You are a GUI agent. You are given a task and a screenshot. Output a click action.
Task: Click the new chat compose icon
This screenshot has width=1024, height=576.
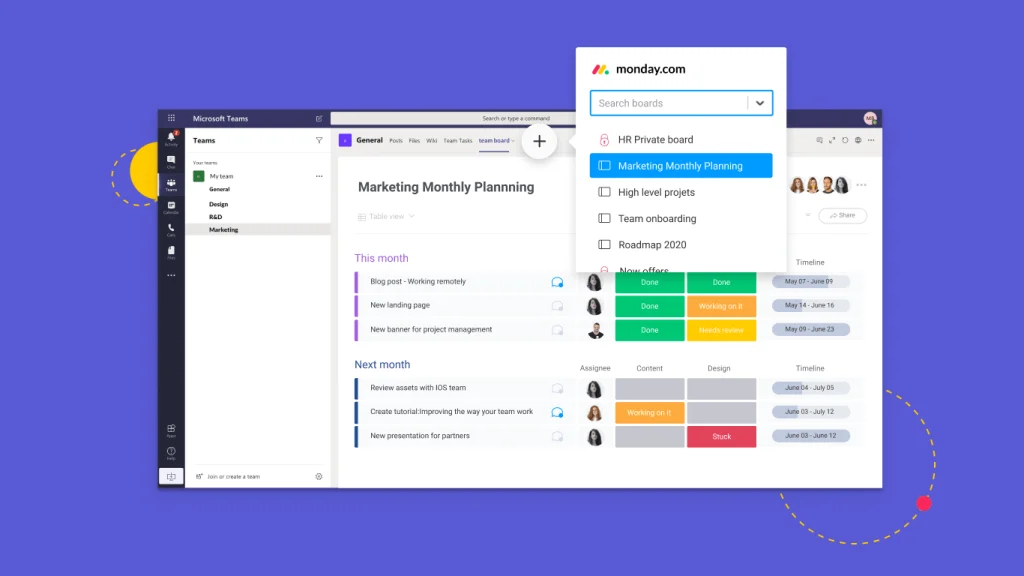tap(319, 118)
